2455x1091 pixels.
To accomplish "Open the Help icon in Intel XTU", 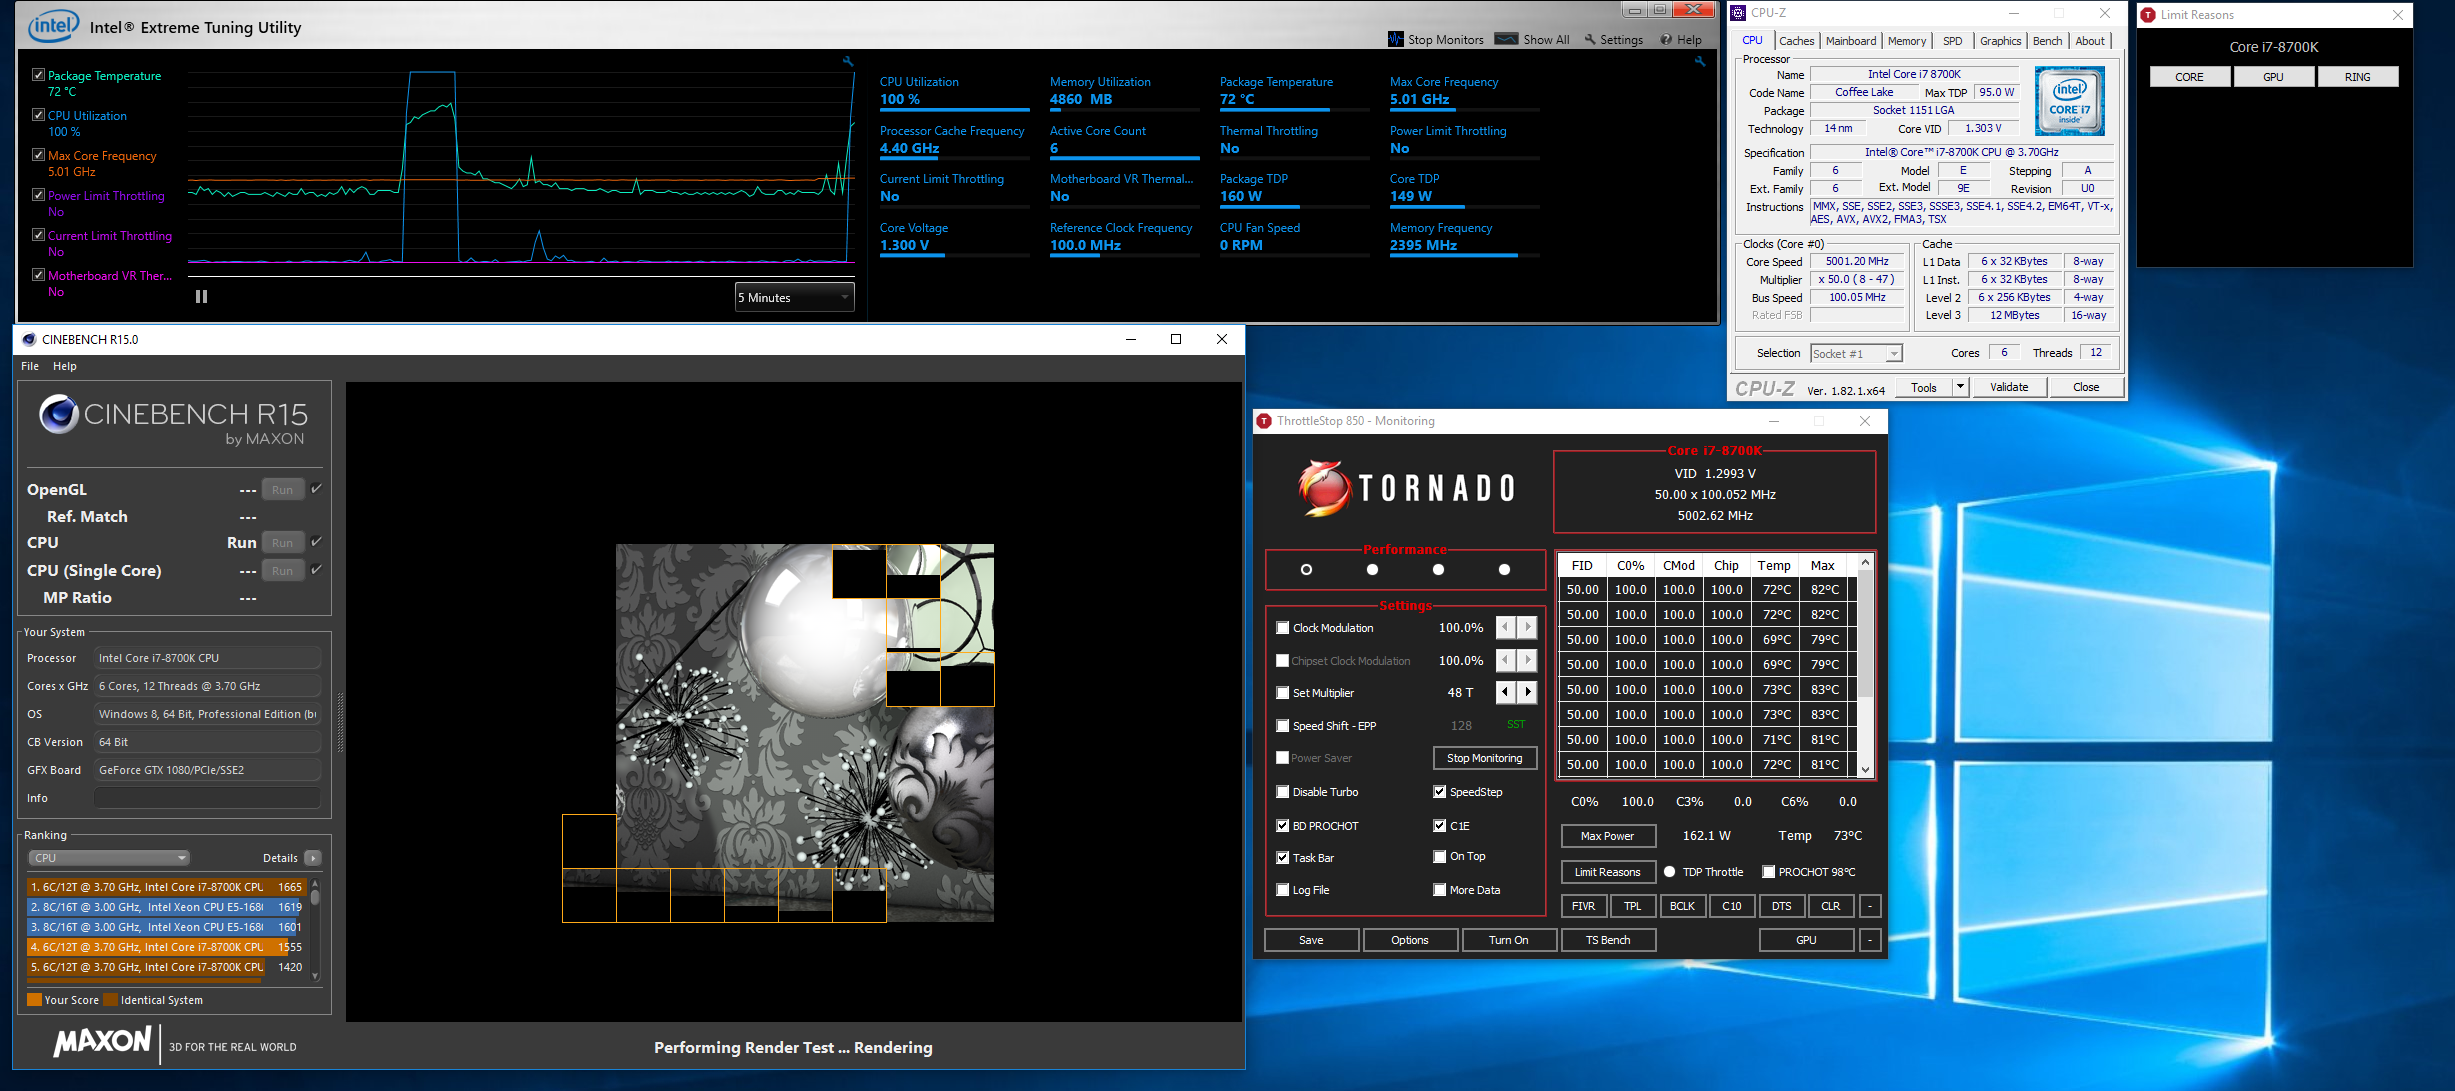I will click(x=1666, y=39).
